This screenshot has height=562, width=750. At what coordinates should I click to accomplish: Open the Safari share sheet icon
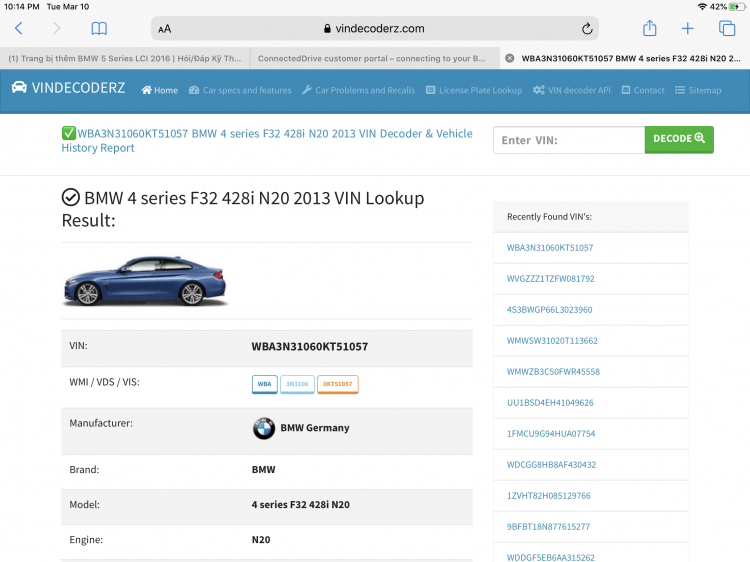(x=649, y=28)
